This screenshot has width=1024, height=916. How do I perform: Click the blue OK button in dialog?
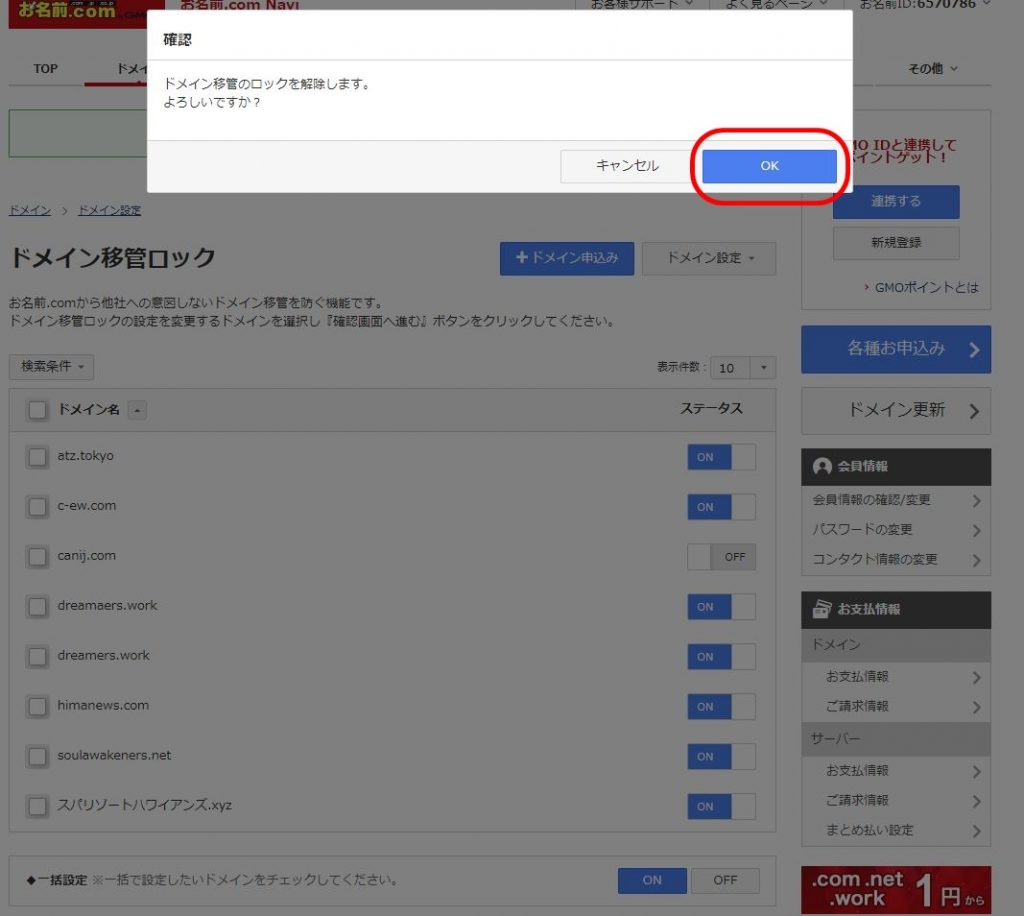769,166
